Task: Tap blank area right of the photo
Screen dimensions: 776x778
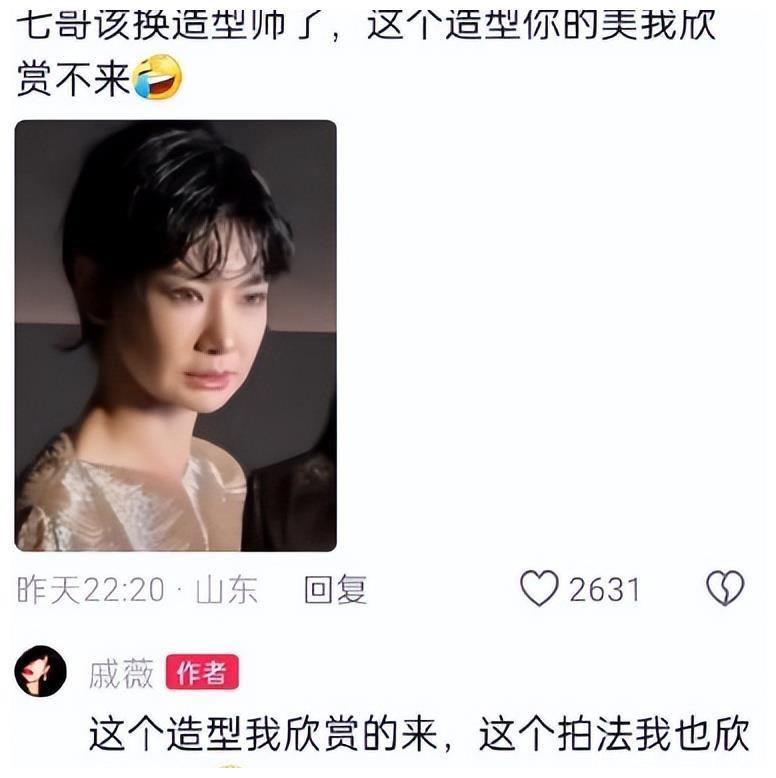Action: tap(551, 335)
